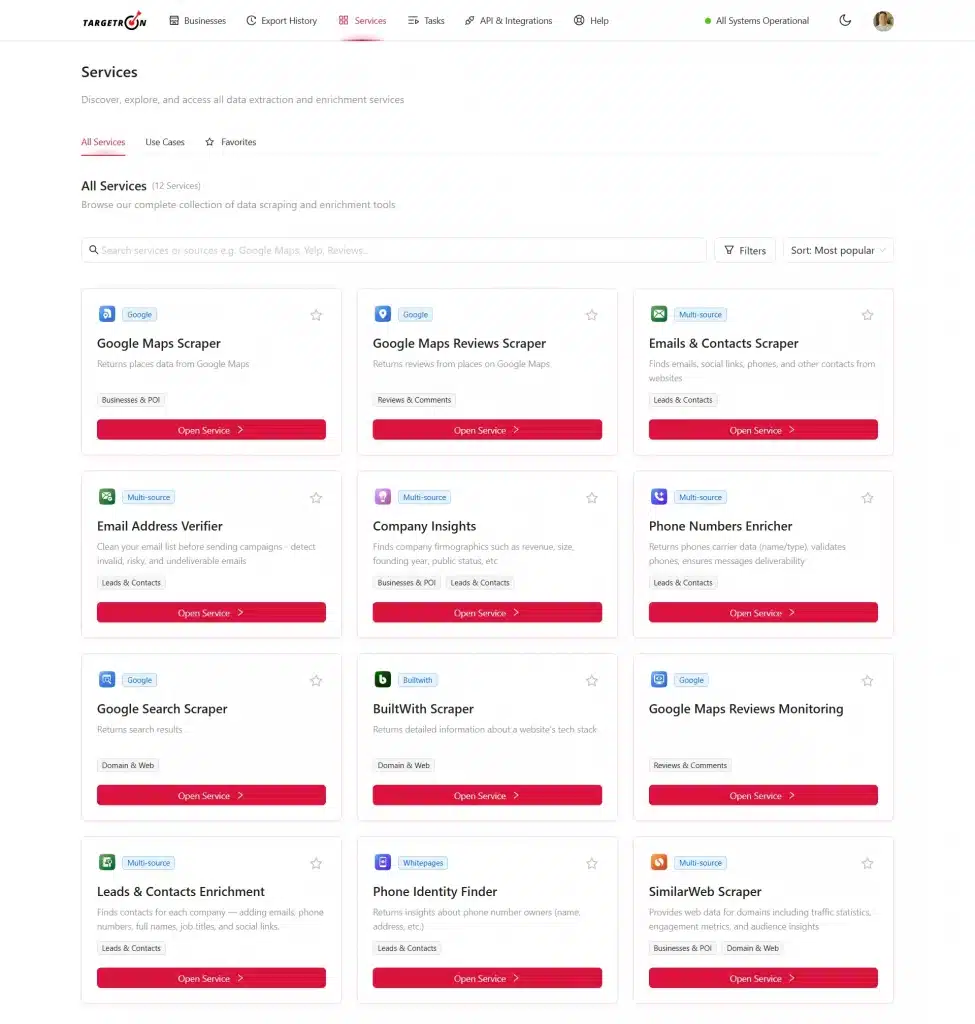Open Service for Google Maps Reviews Scraper
Screen dimensions: 975x1024
click(x=487, y=430)
